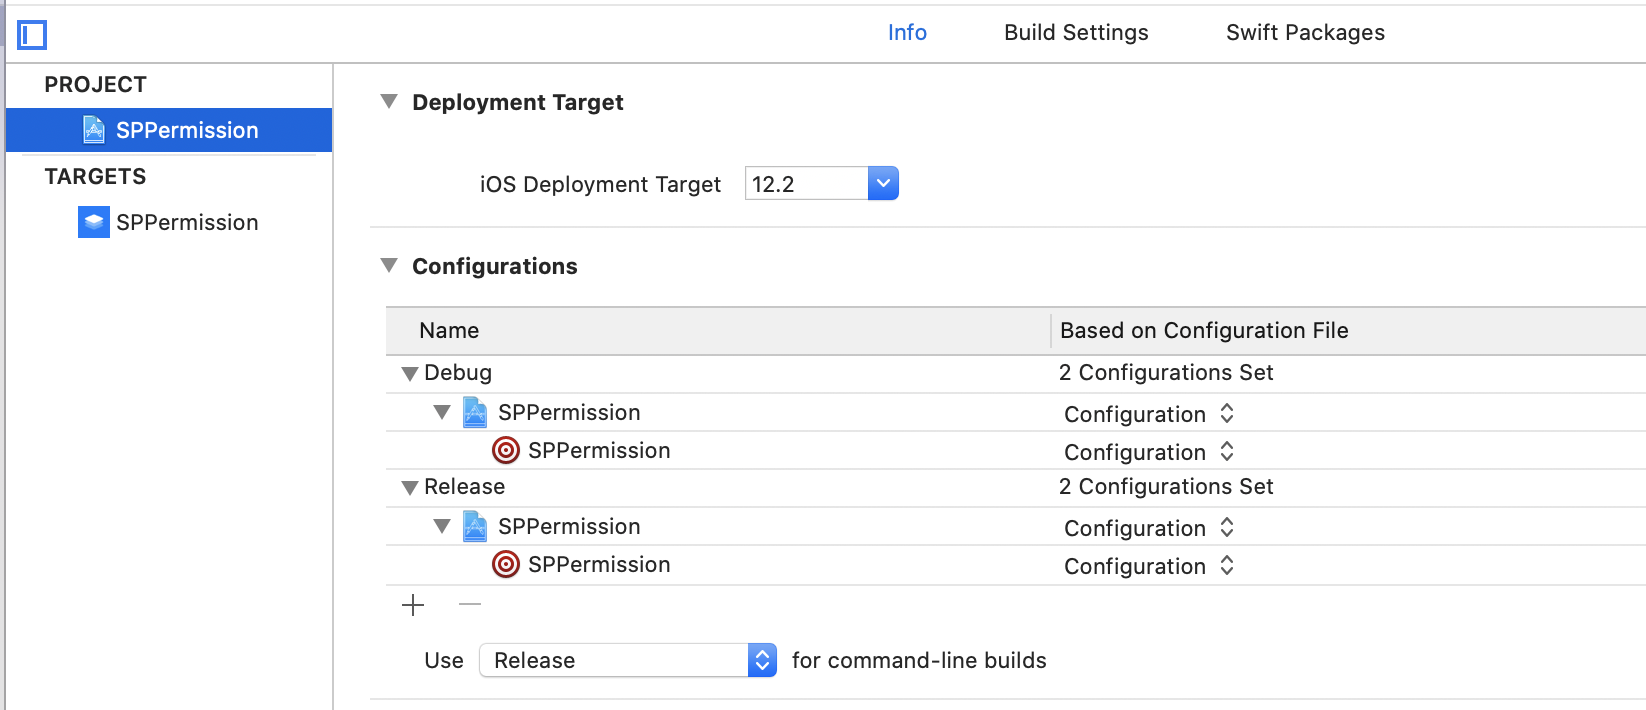This screenshot has width=1646, height=710.
Task: Open Configuration popup for Debug SPPermission target
Action: [1149, 452]
